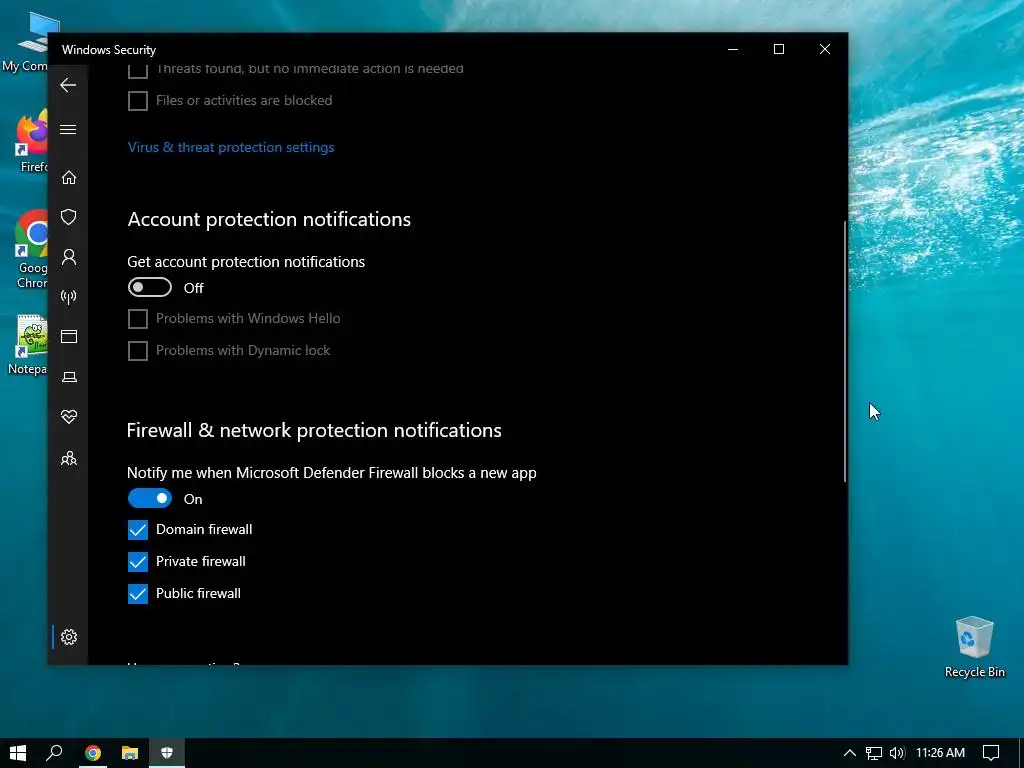This screenshot has height=768, width=1024.
Task: Open the Action Center notification icon
Action: coord(991,753)
